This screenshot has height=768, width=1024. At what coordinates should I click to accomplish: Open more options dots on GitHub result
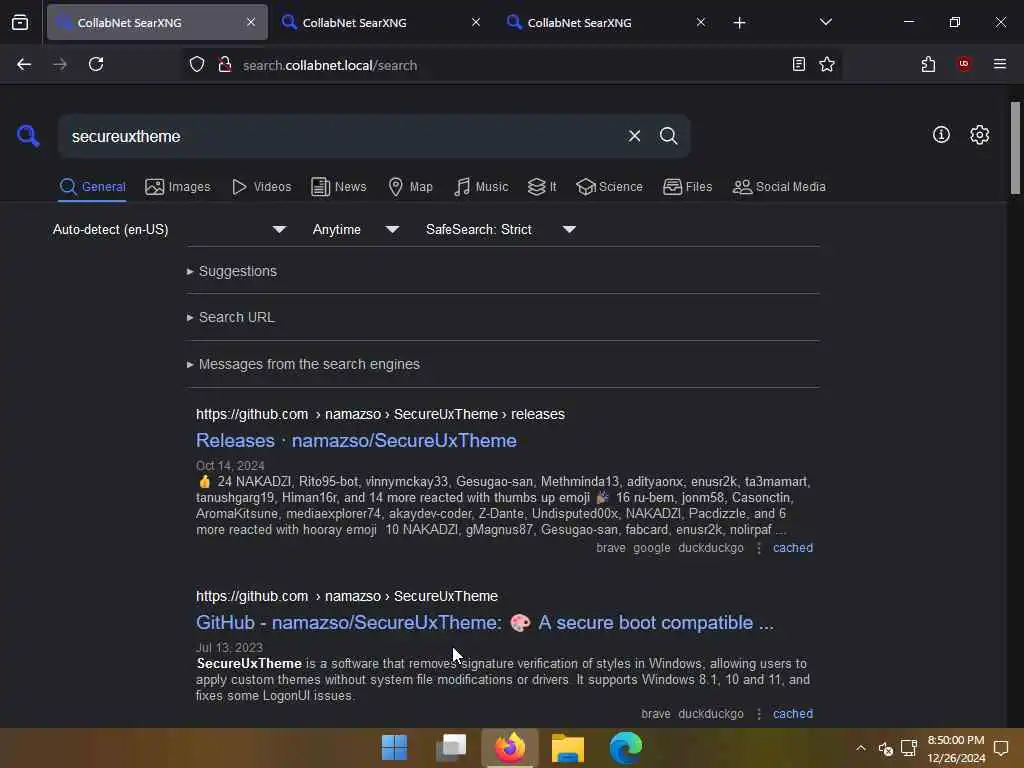(x=758, y=714)
